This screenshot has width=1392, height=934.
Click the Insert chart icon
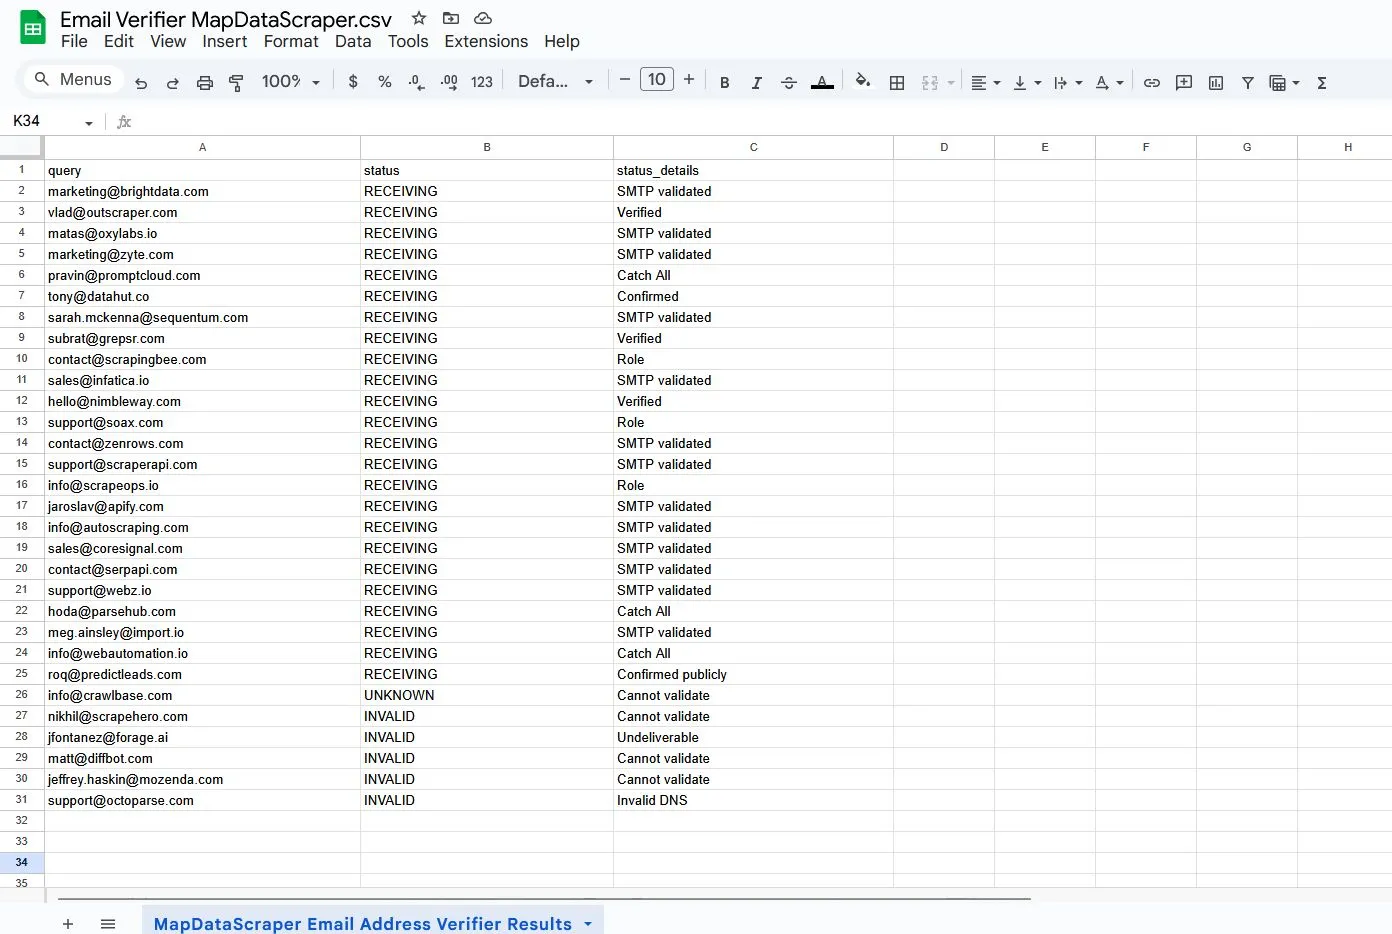pos(1216,83)
